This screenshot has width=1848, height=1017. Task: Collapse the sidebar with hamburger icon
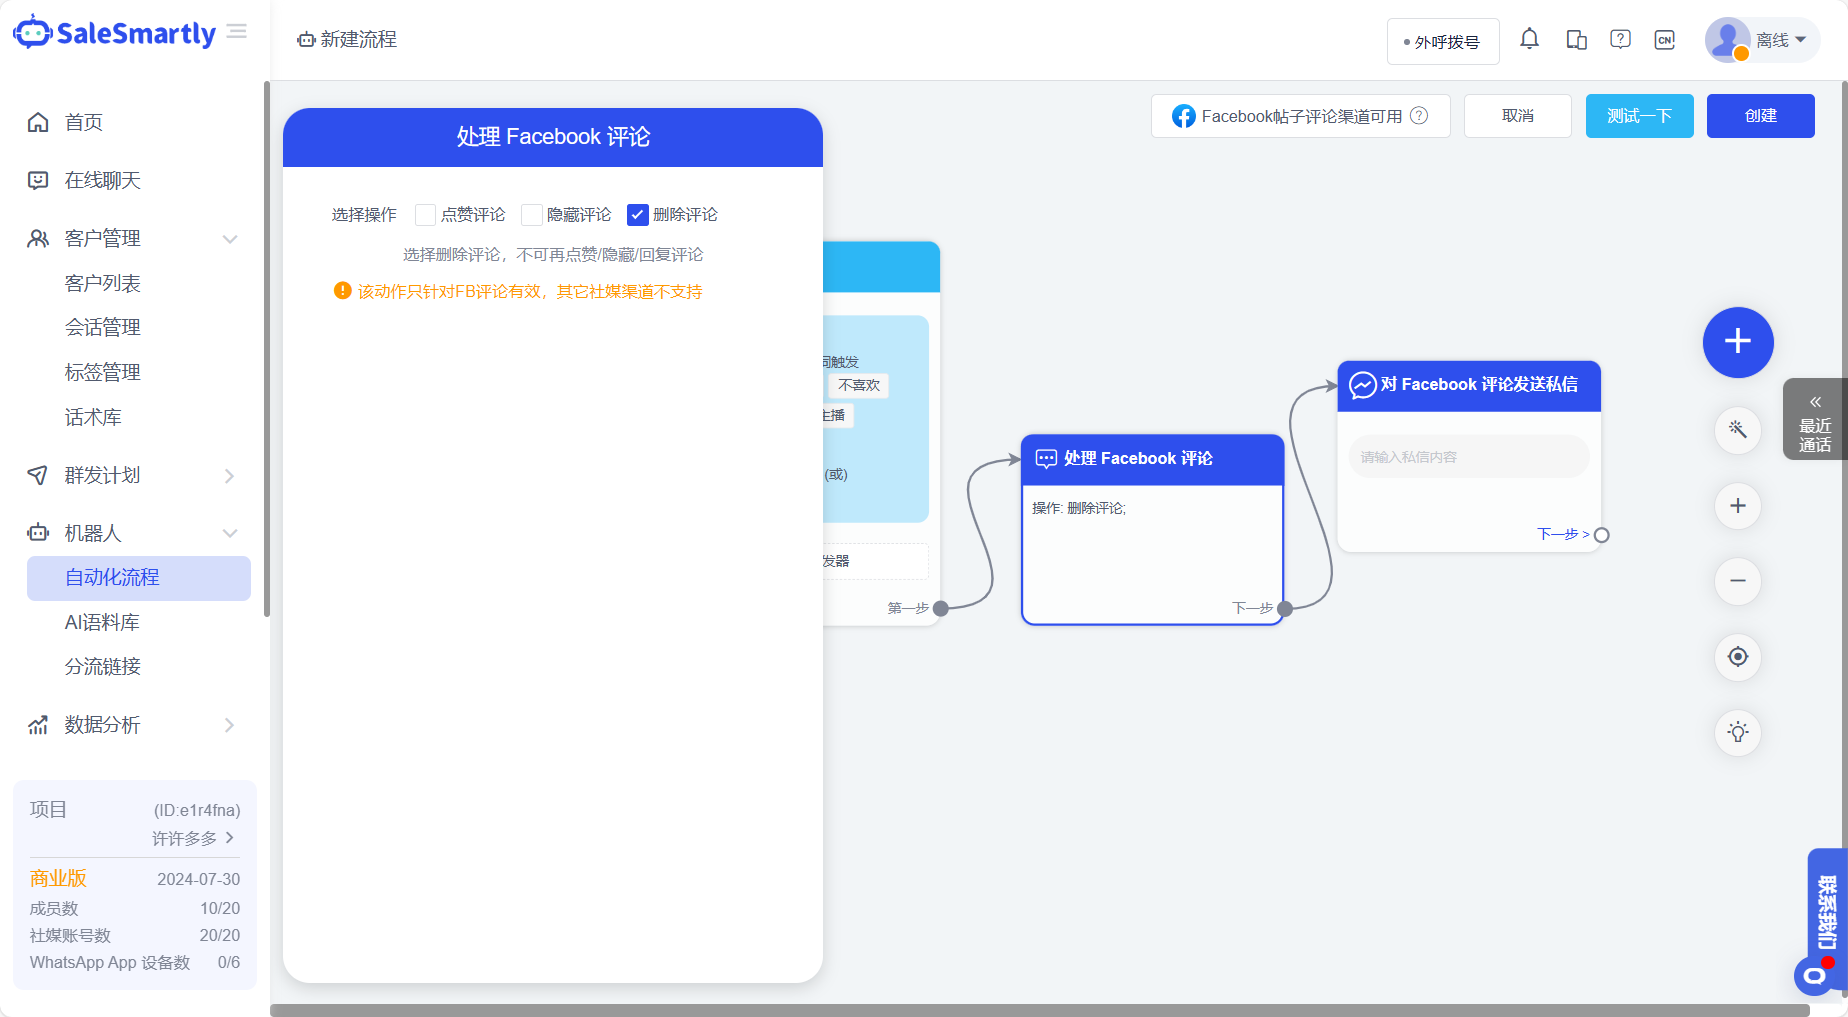[237, 32]
